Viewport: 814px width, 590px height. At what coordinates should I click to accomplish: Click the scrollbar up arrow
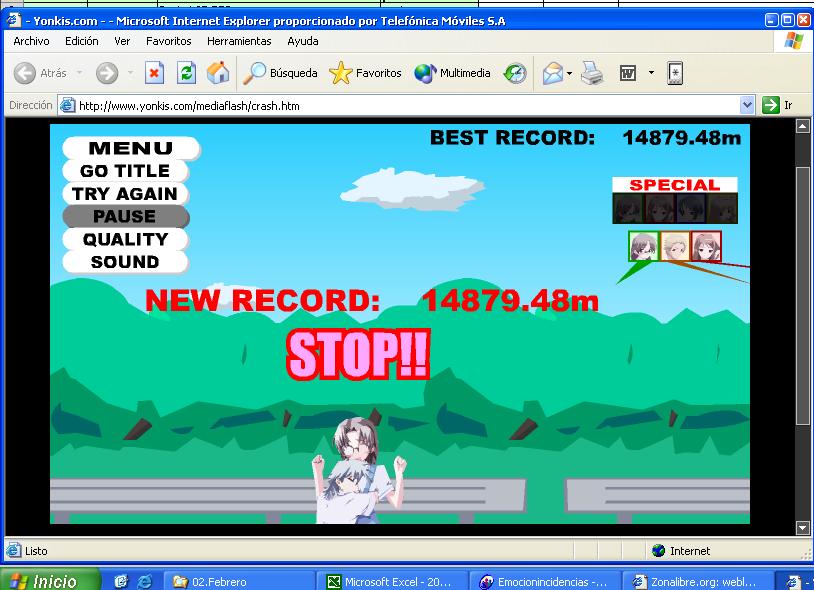[803, 126]
